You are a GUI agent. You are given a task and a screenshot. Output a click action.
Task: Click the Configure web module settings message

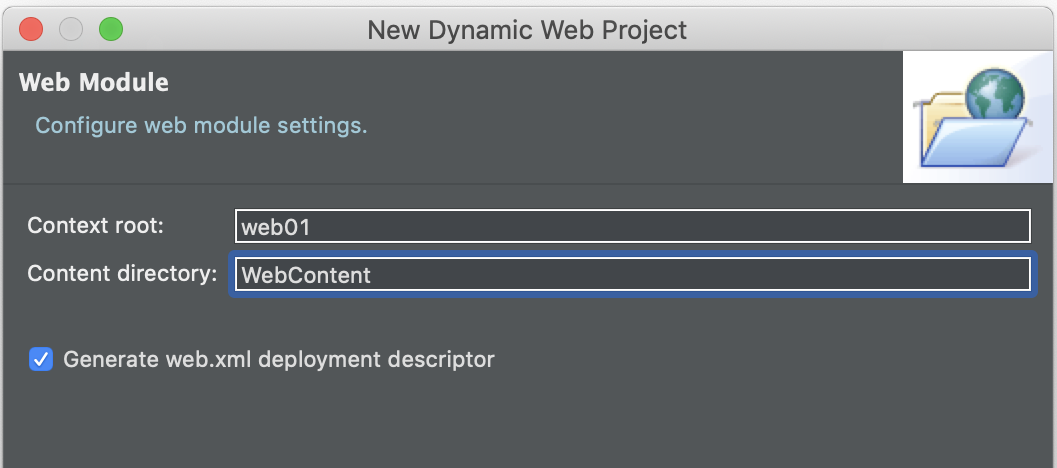point(201,125)
